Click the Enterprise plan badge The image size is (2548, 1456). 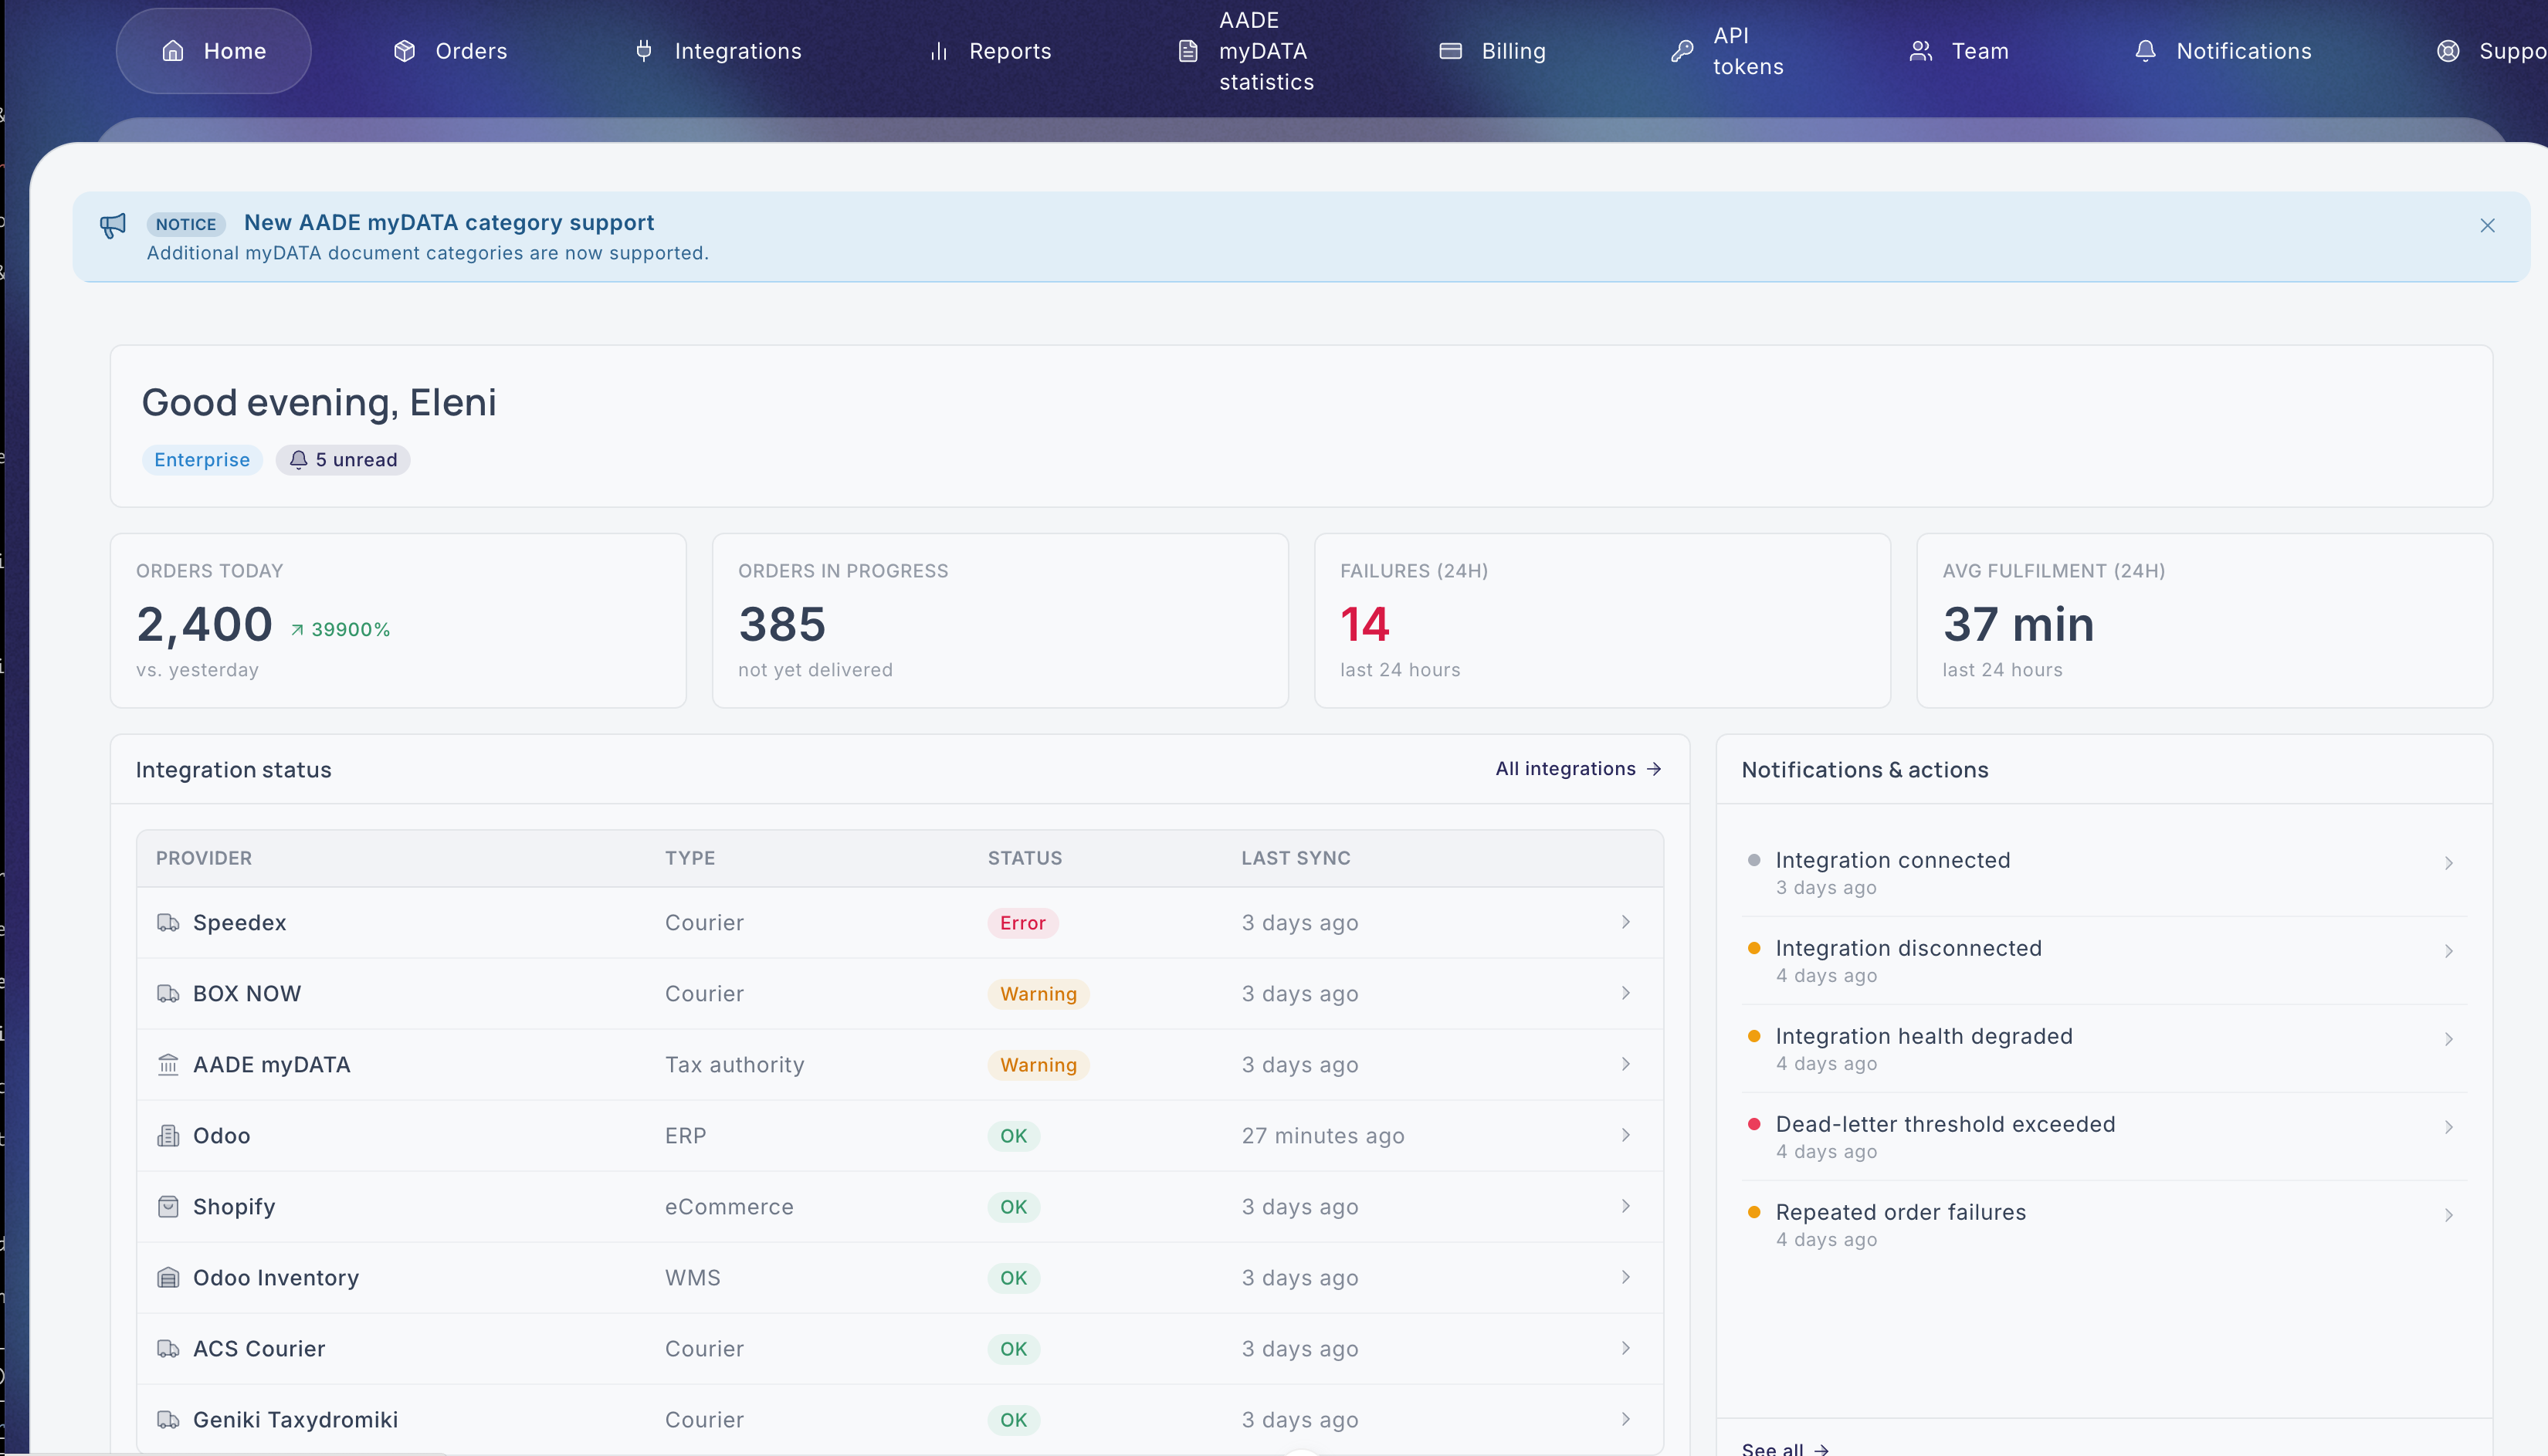pos(202,460)
